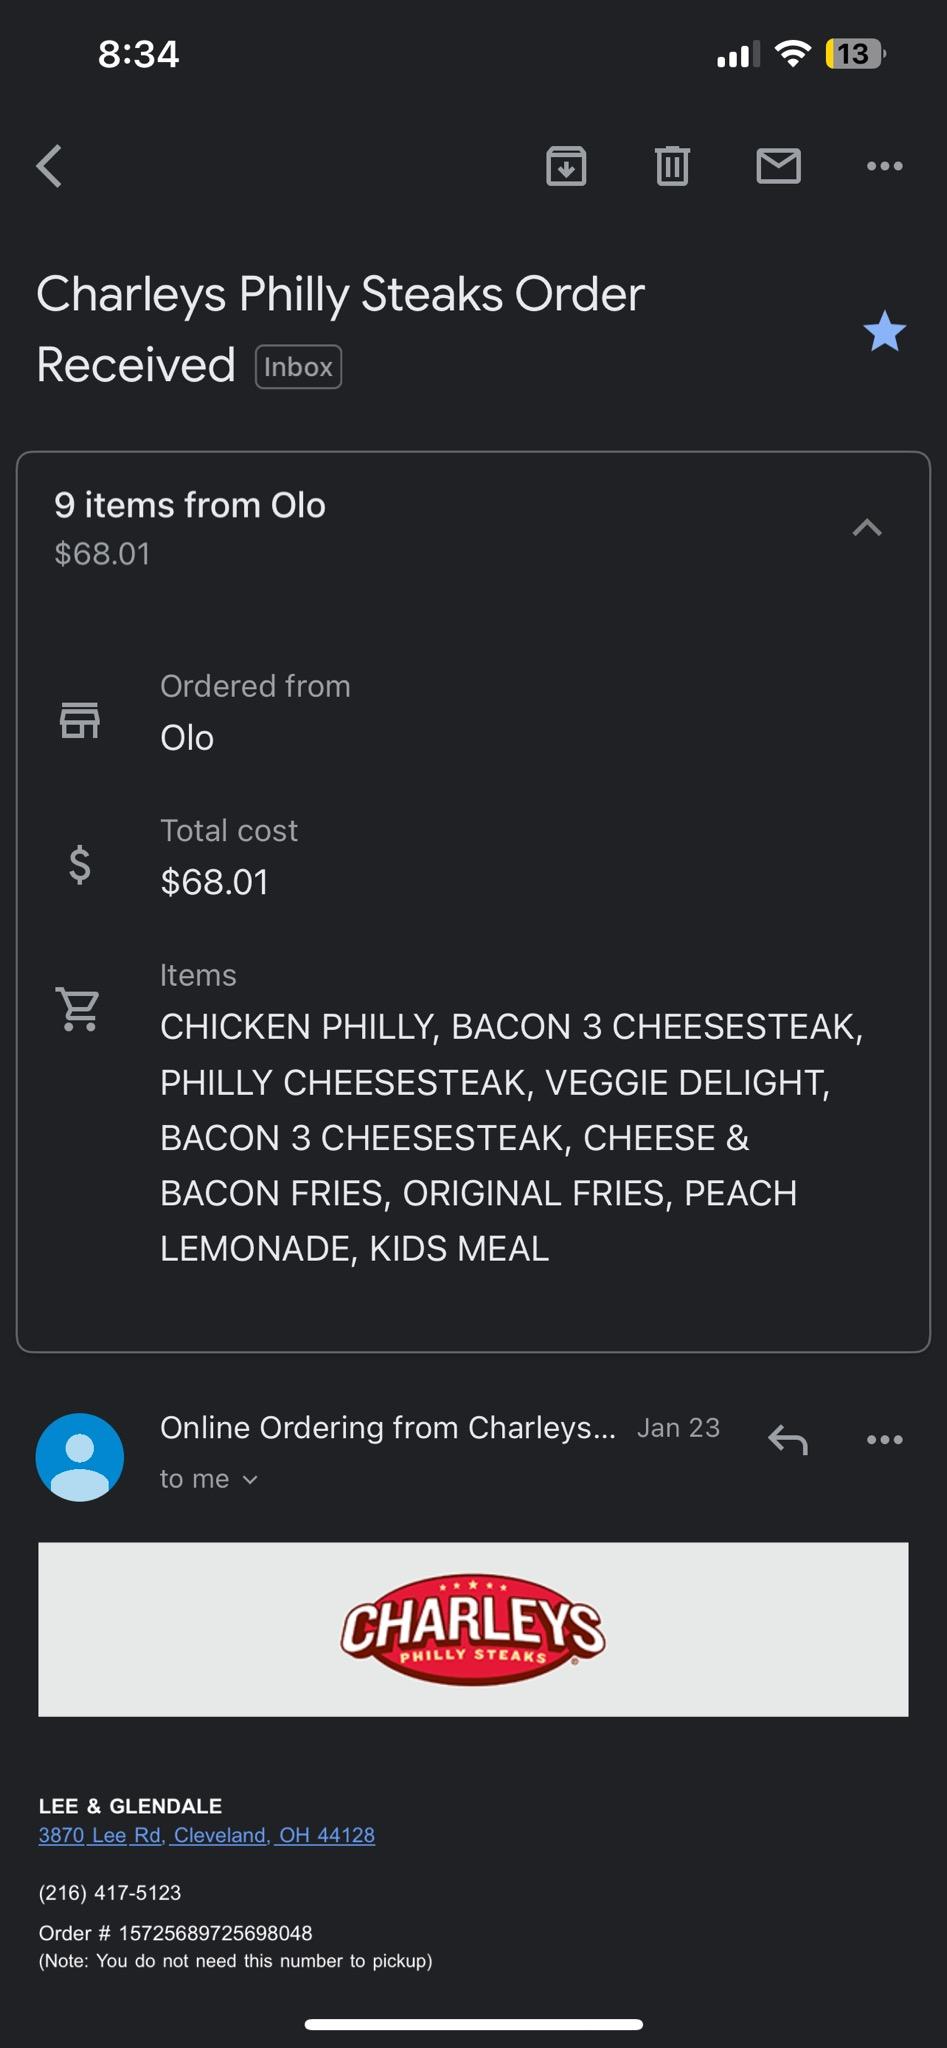Toggle the blue star on this email
This screenshot has width=947, height=2048.
pos(884,332)
